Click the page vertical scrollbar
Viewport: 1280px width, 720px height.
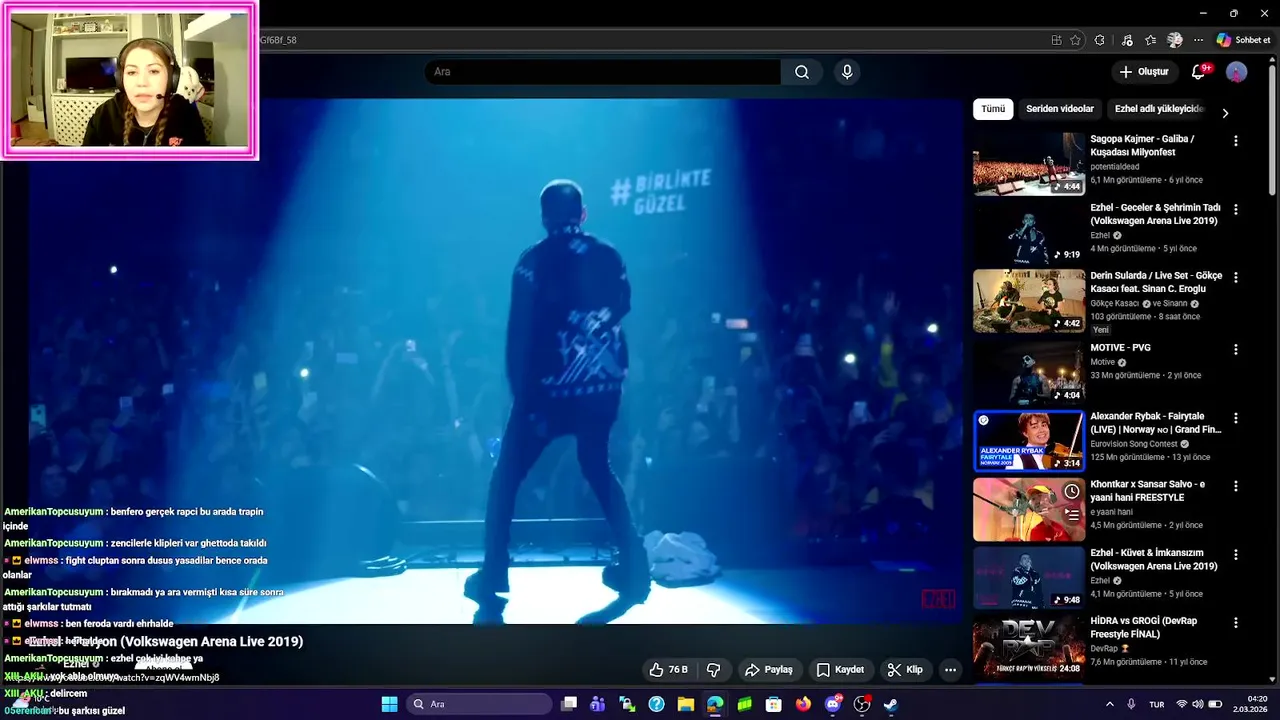point(1272,130)
